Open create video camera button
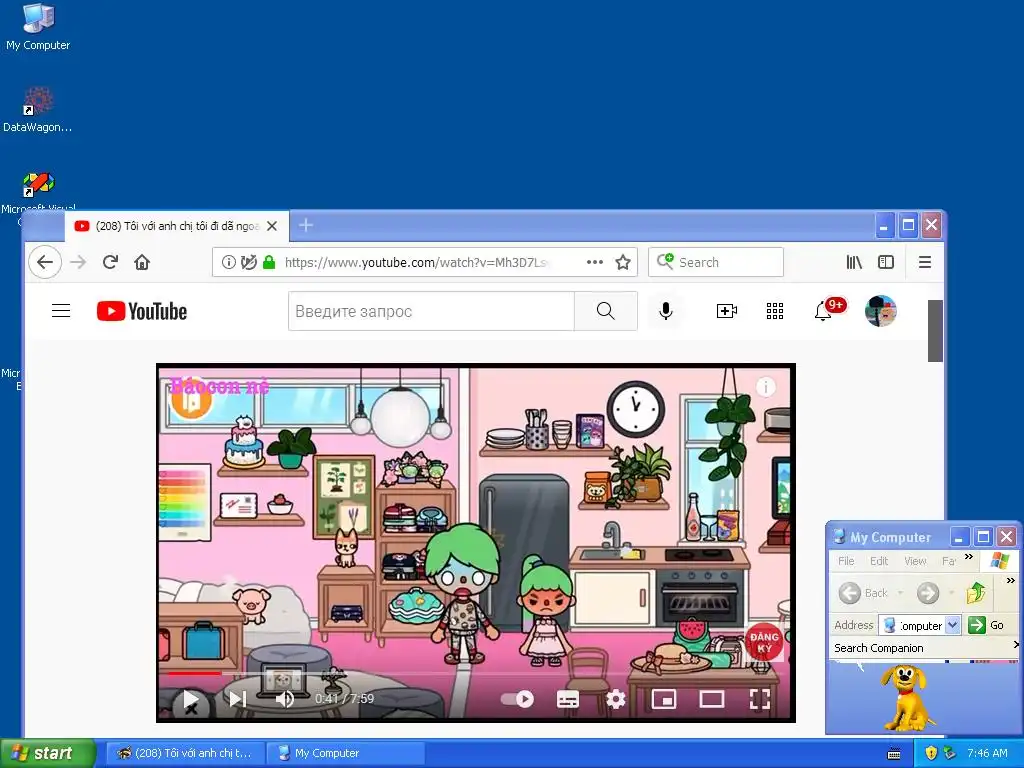 point(727,312)
